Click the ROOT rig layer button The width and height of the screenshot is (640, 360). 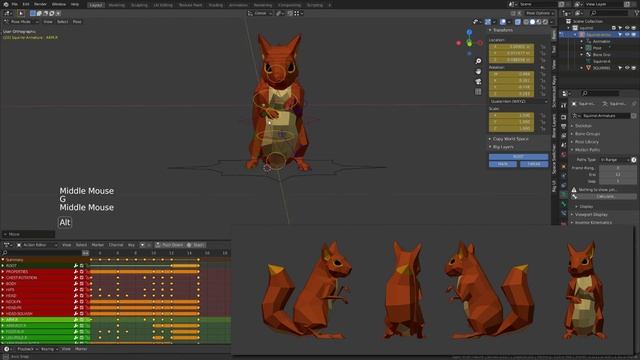click(x=518, y=157)
